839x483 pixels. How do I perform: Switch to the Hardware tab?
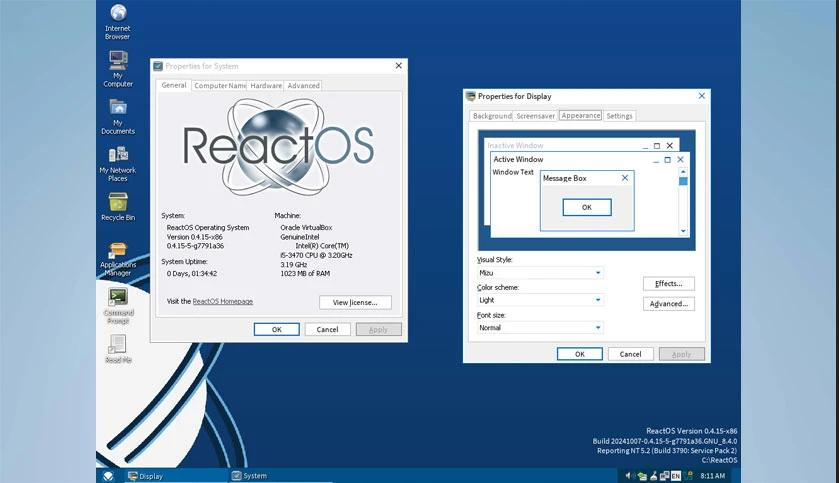point(266,86)
